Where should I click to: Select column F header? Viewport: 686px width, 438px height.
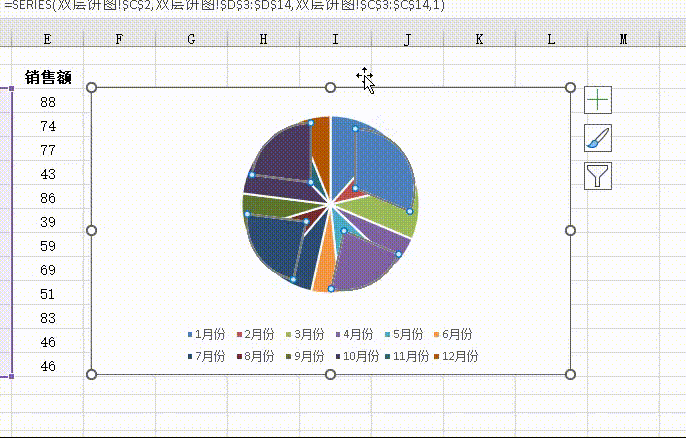click(x=119, y=39)
